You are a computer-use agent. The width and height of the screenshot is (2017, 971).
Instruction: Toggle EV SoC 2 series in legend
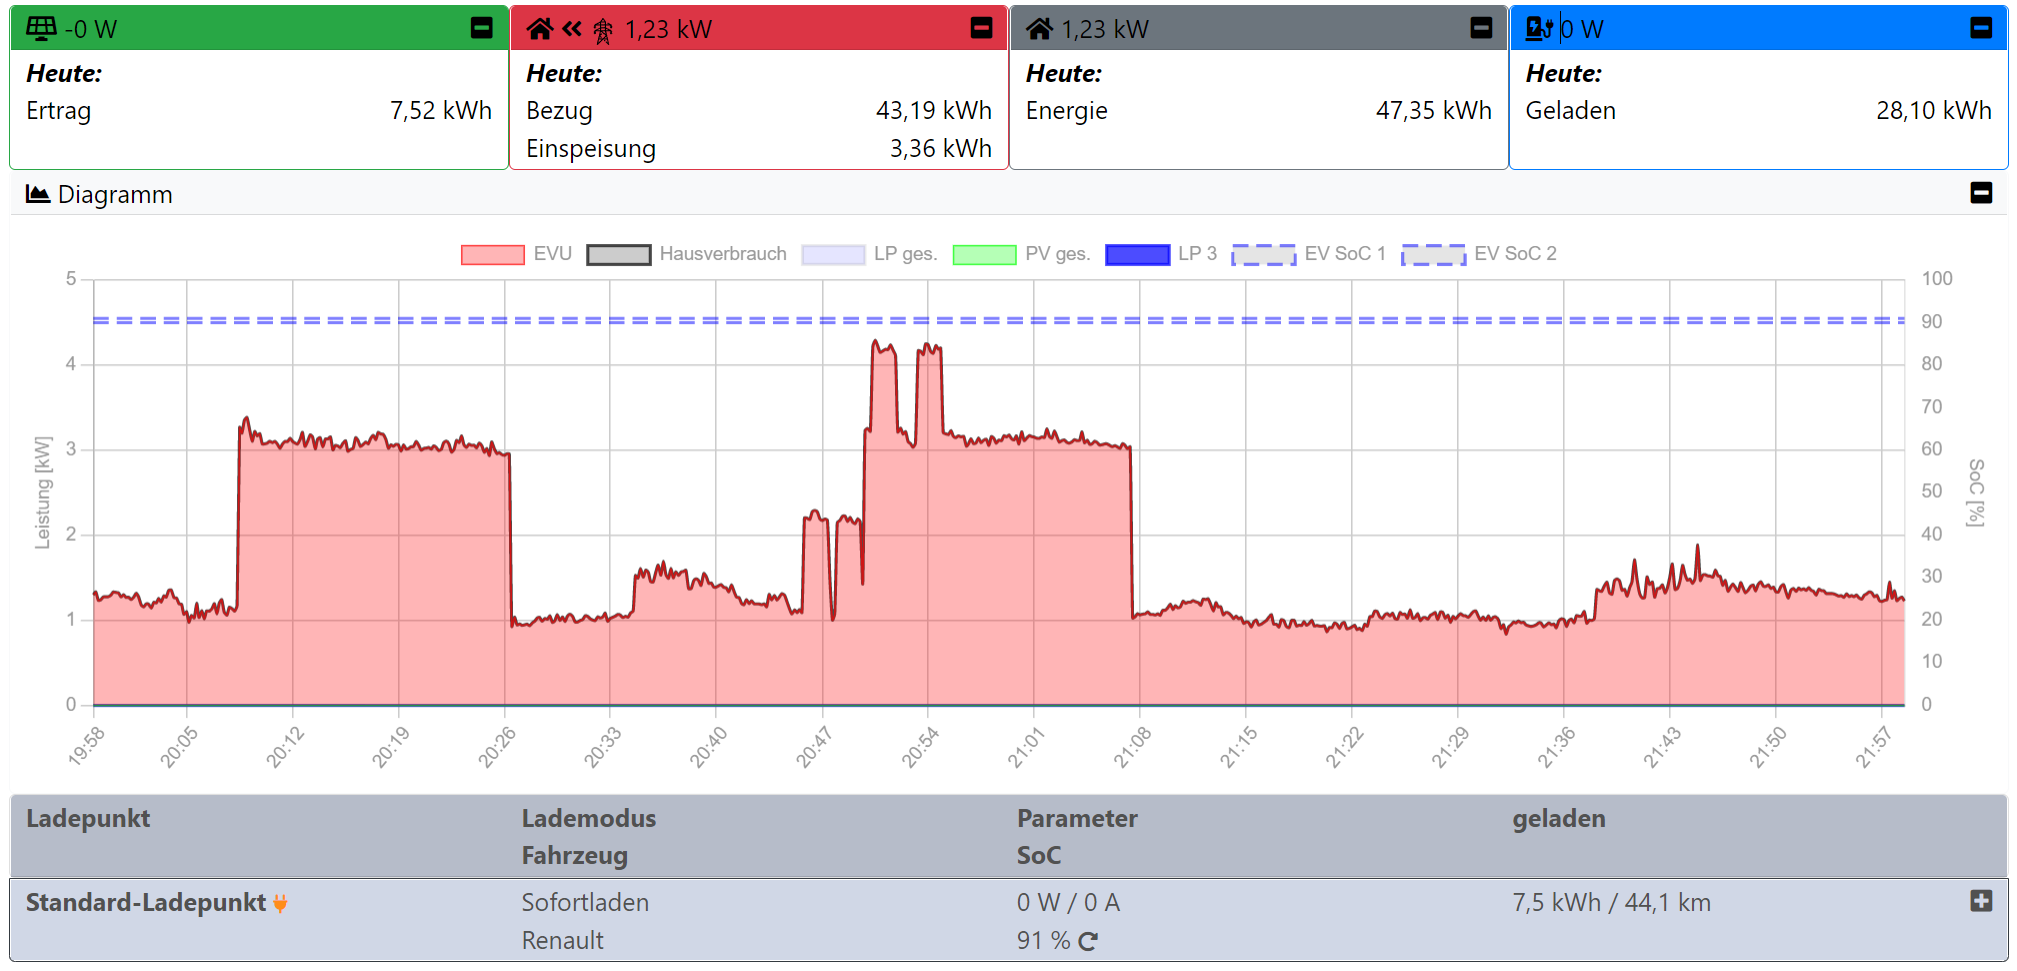pos(1479,254)
